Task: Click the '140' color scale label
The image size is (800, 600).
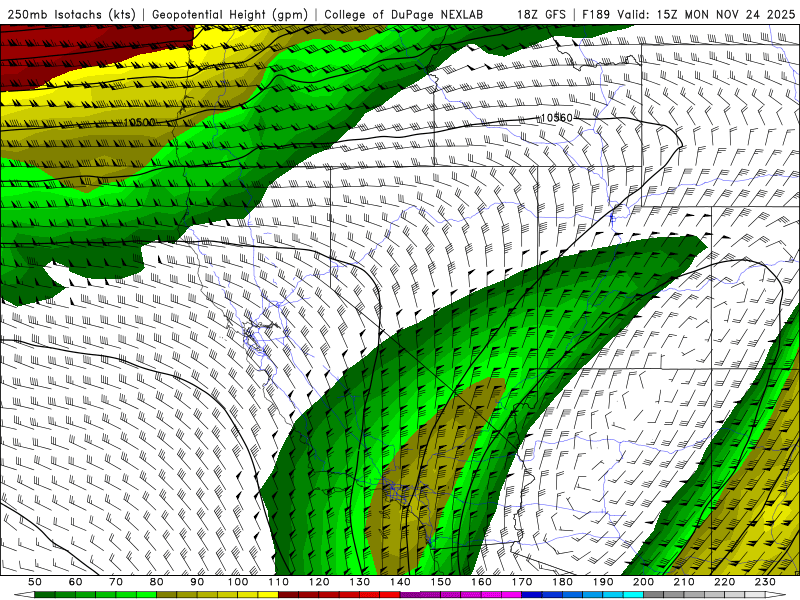Action: [400, 582]
